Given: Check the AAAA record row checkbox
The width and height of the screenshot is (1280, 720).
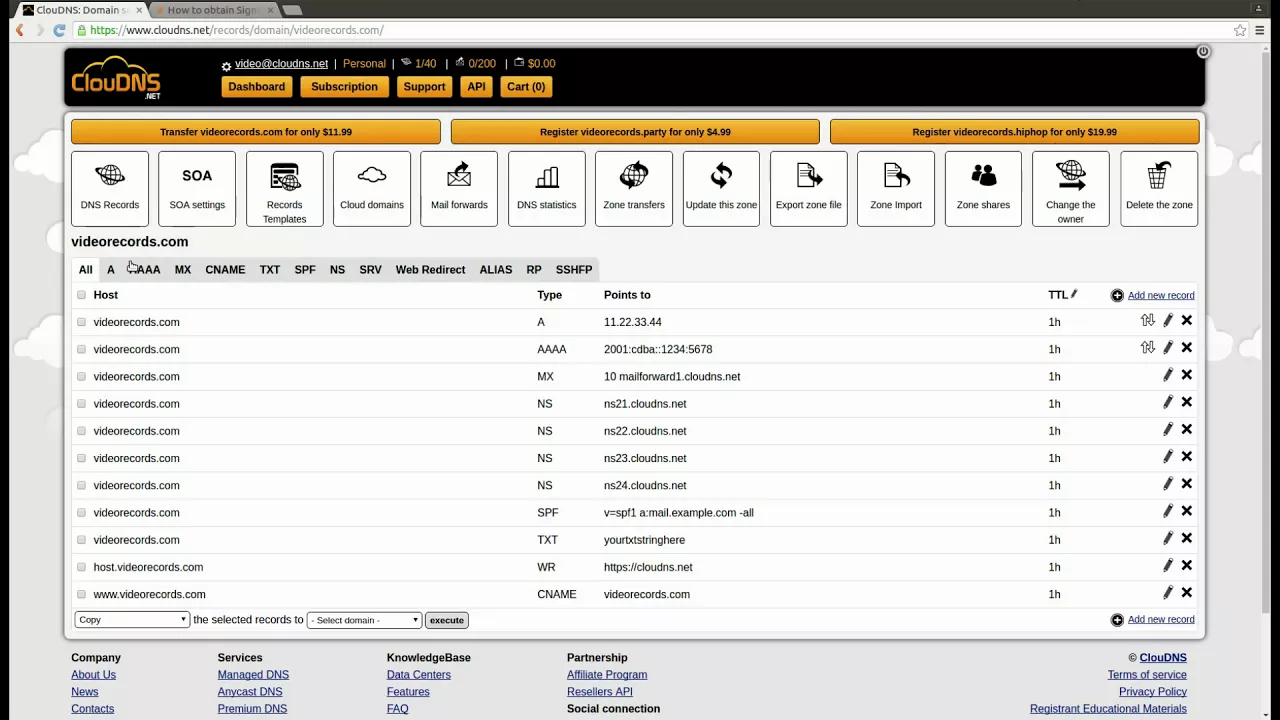Looking at the screenshot, I should [82, 349].
